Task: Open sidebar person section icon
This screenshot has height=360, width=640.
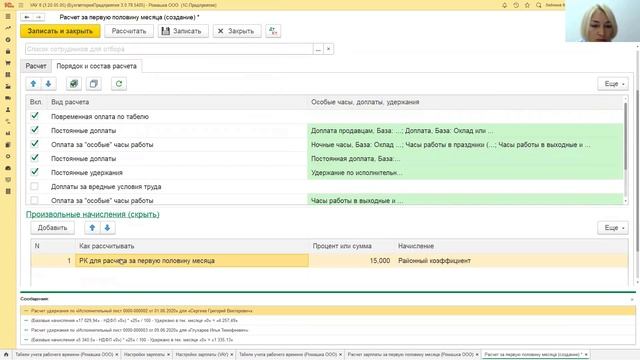Action: coord(8,110)
